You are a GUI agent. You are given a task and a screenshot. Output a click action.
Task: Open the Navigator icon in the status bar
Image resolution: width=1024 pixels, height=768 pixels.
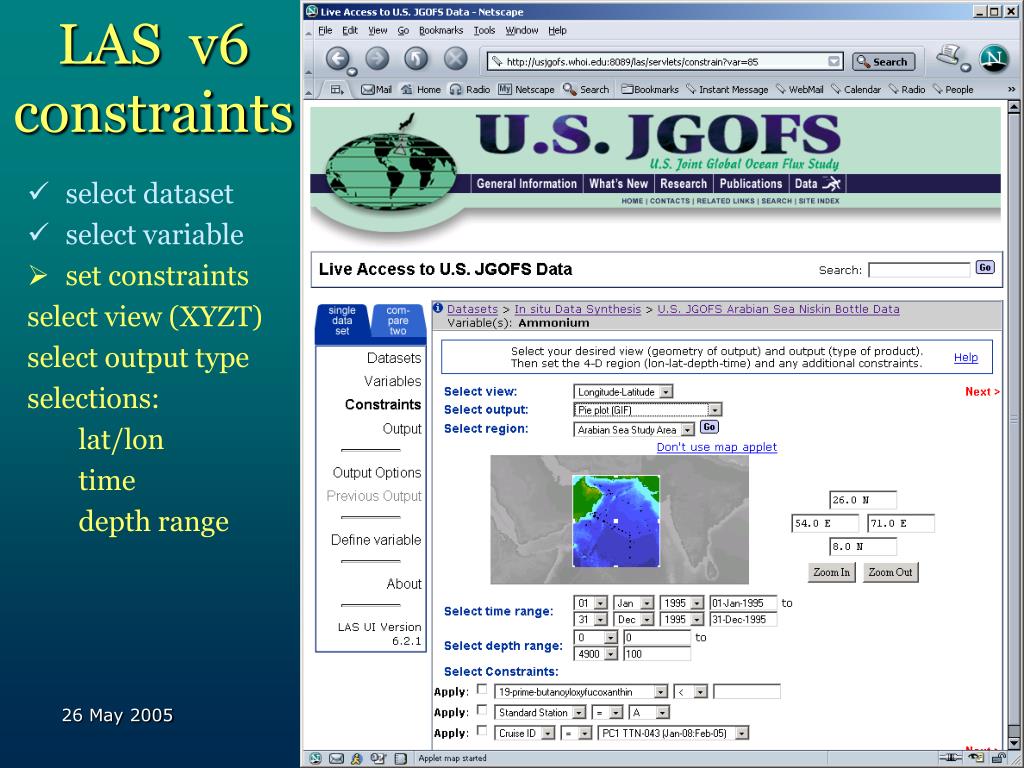tap(315, 758)
